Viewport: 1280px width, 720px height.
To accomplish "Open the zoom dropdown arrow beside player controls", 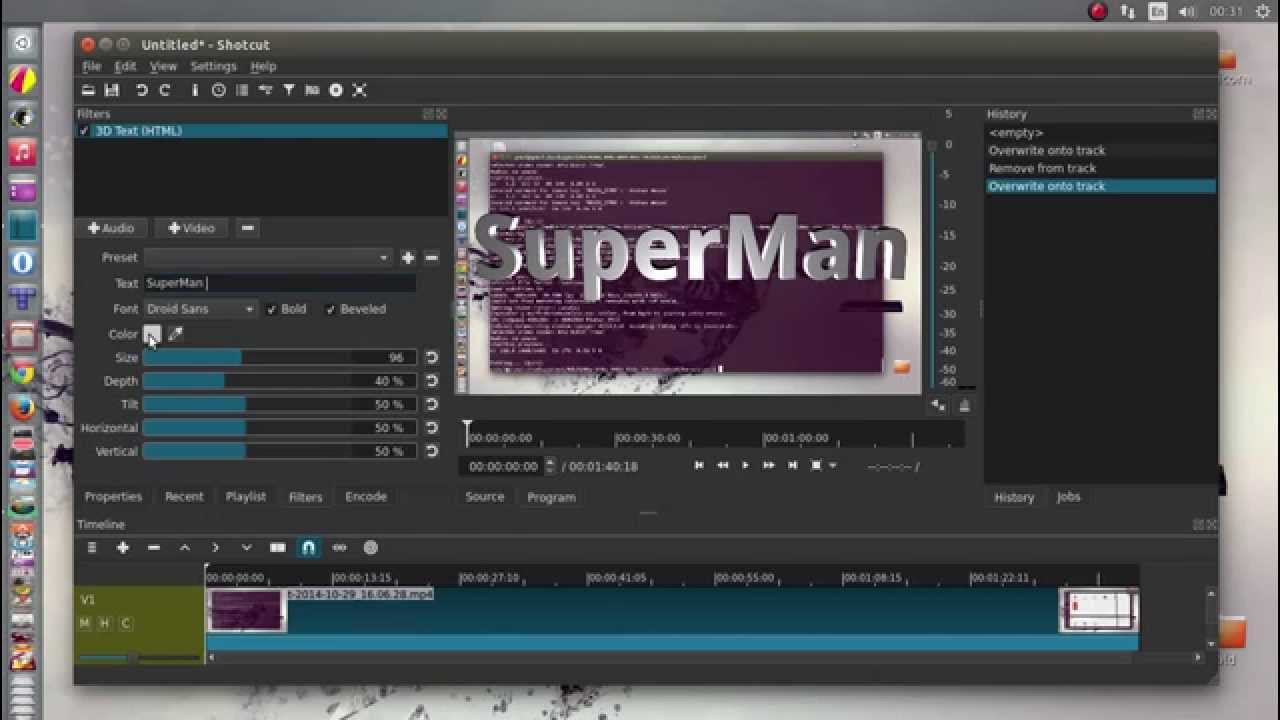I will (832, 466).
